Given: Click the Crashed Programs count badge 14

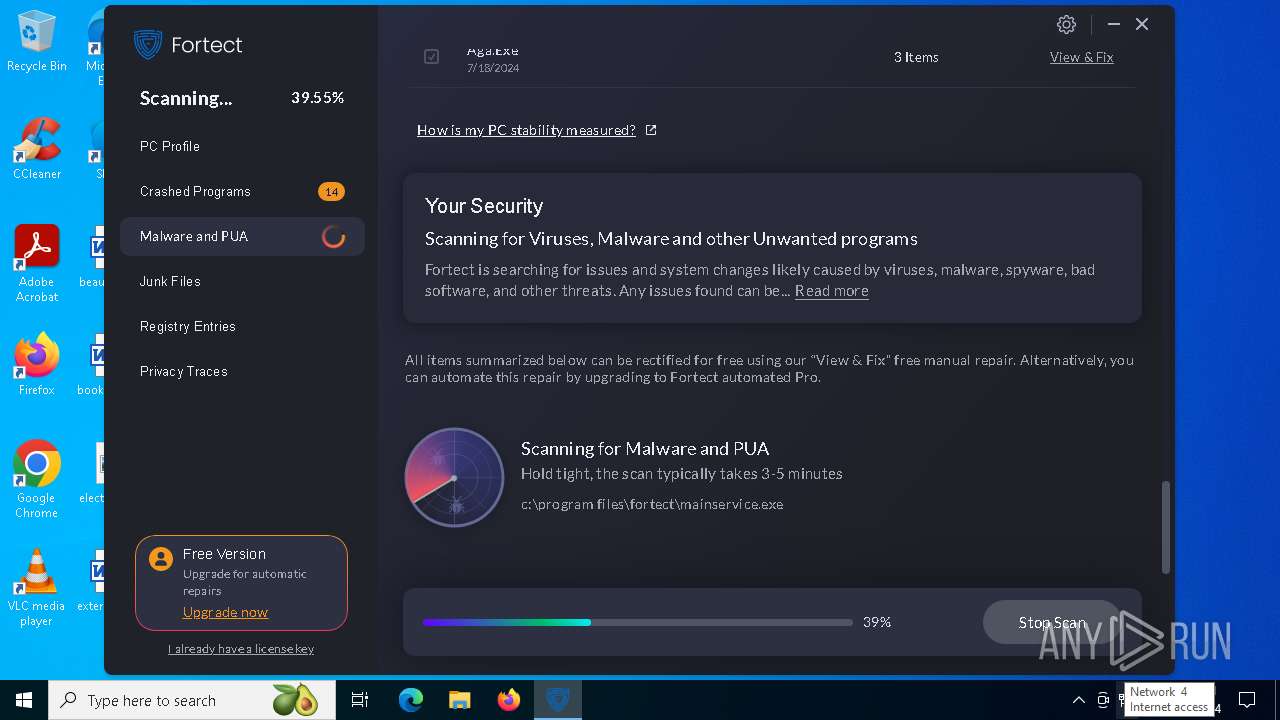Looking at the screenshot, I should tap(331, 191).
